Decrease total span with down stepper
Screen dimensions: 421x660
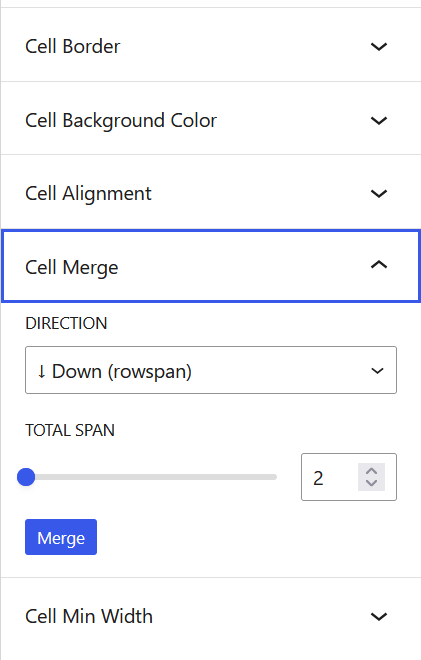[x=371, y=483]
